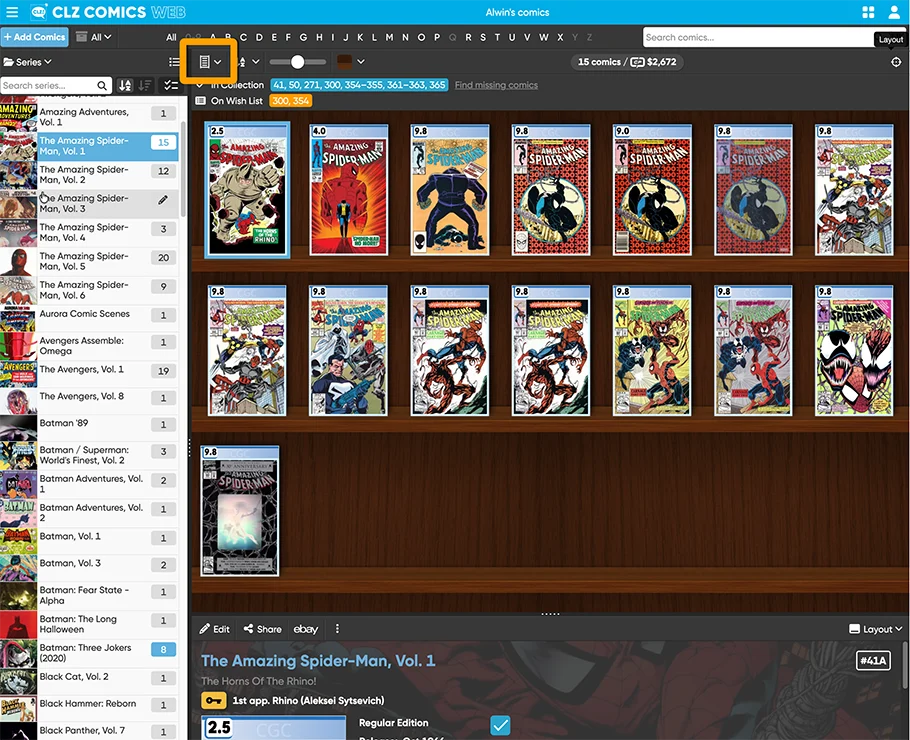
Task: Expand the Series folder dropdown
Action: click(x=28, y=62)
